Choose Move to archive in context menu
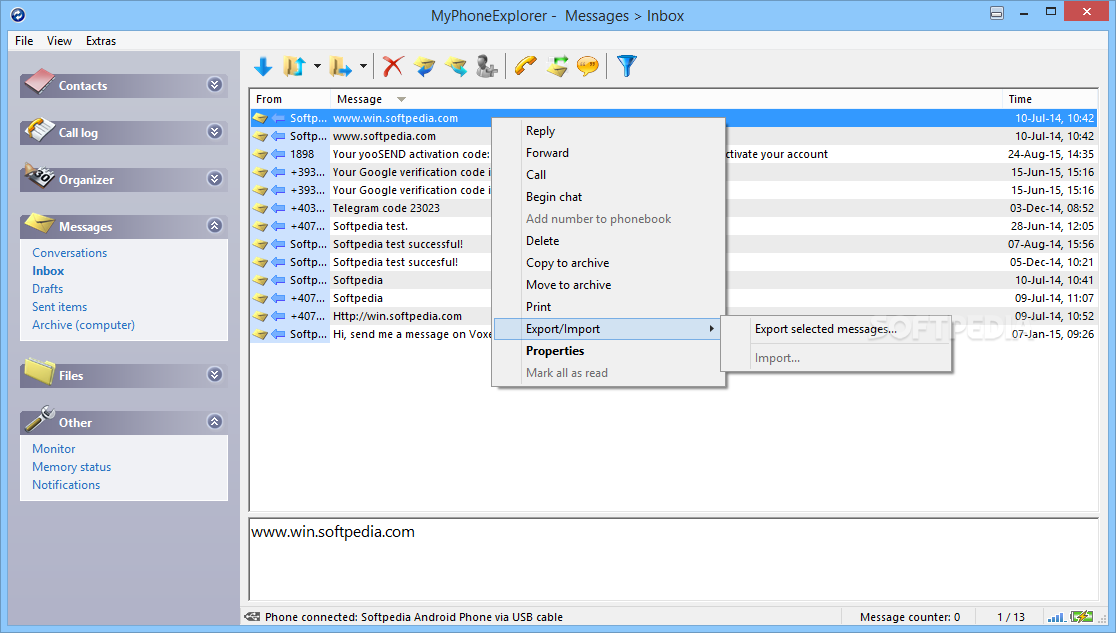This screenshot has height=633, width=1116. pos(609,285)
